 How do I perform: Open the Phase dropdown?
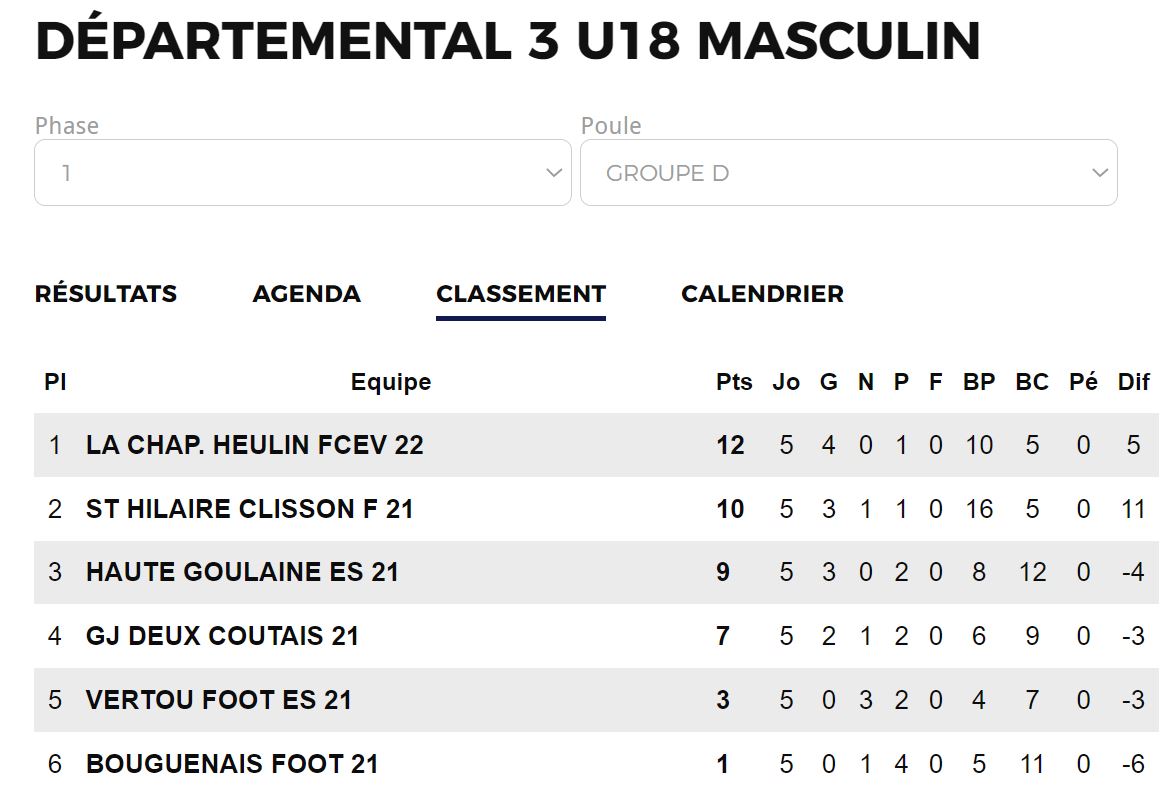tap(302, 172)
